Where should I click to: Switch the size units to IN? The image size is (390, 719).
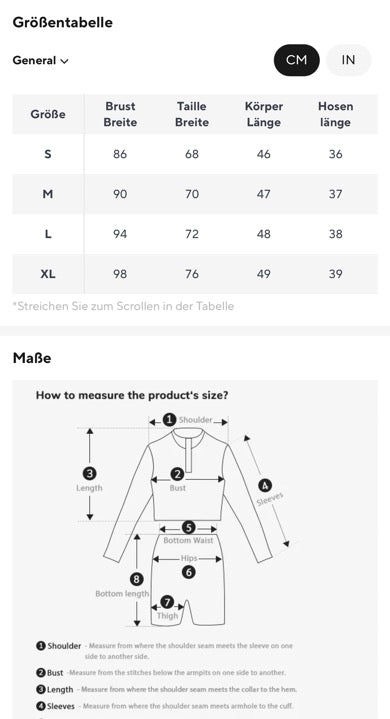point(348,60)
